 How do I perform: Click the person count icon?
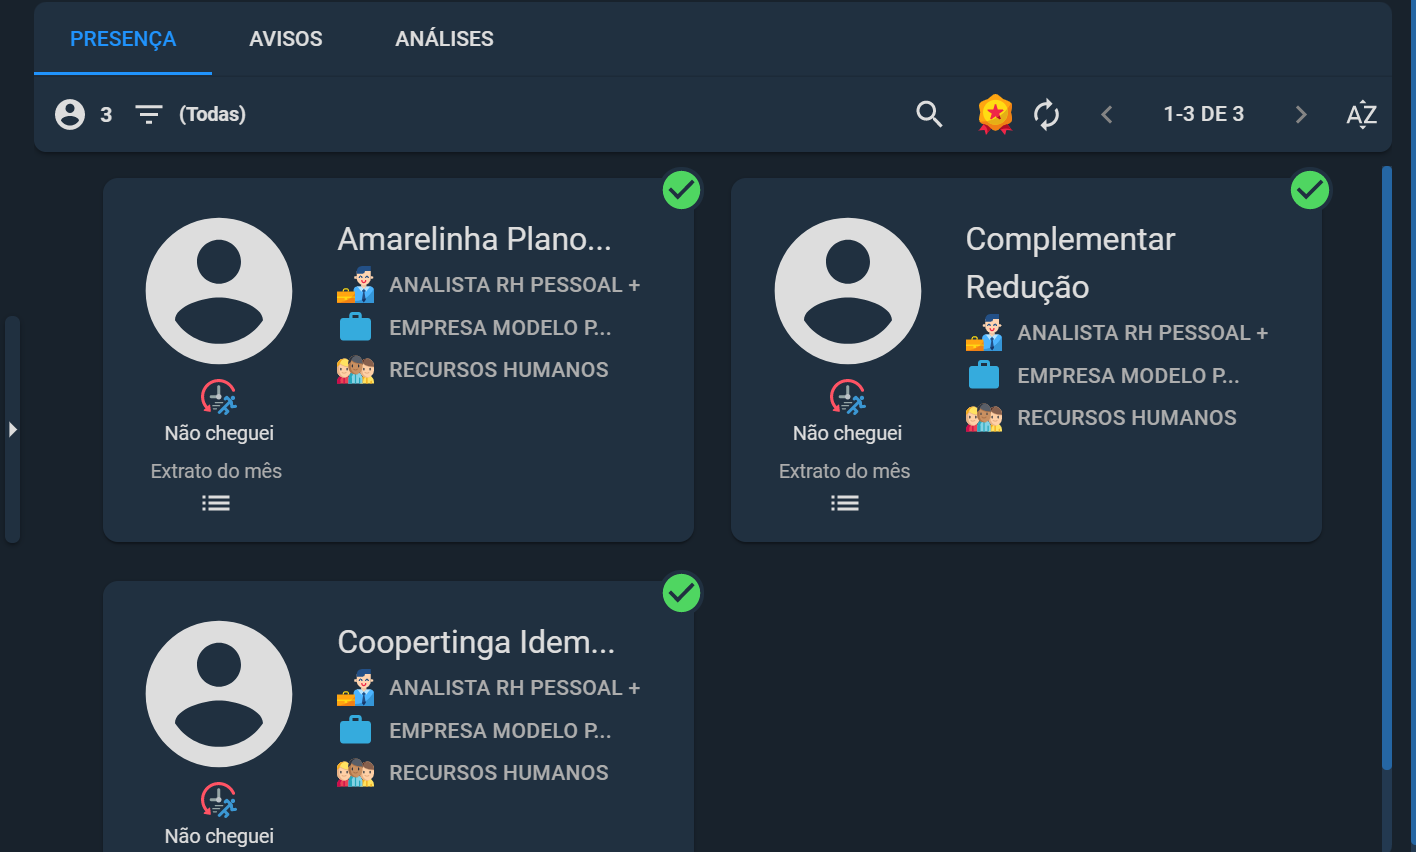[70, 114]
